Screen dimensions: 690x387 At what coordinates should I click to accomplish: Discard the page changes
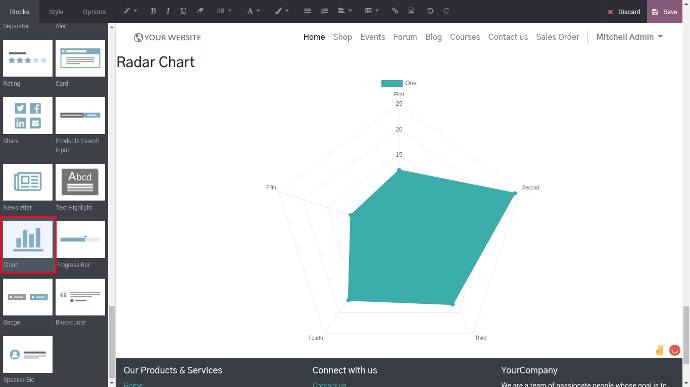624,11
